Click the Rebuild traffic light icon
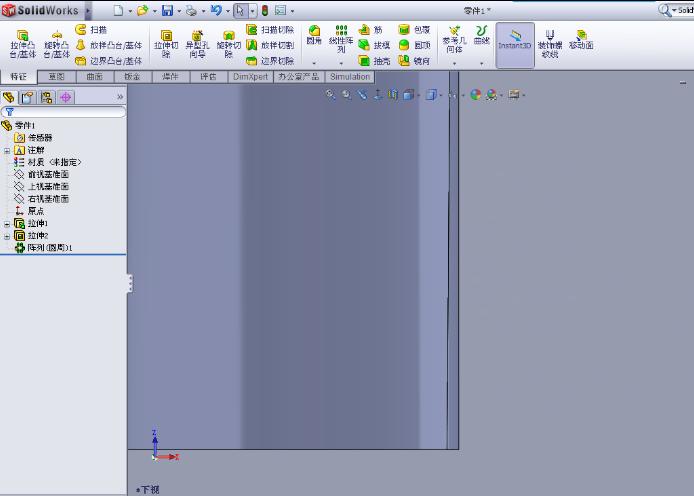The width and height of the screenshot is (694, 496). coord(265,11)
